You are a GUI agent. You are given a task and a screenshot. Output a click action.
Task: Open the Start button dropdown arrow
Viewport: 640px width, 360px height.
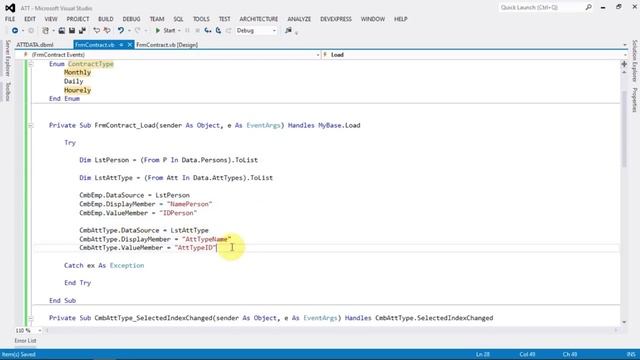(179, 31)
